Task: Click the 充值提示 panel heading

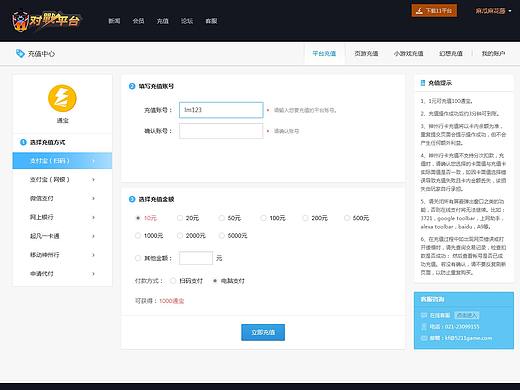Action: pos(440,83)
